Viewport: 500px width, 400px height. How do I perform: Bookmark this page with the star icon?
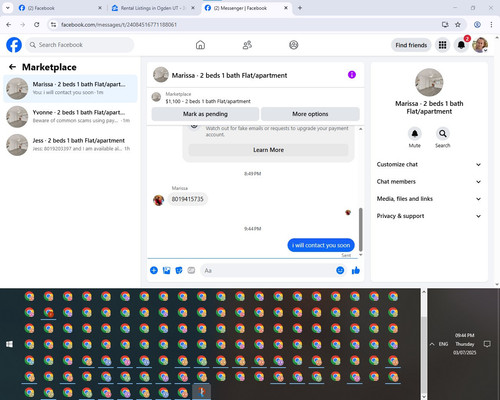click(x=458, y=25)
